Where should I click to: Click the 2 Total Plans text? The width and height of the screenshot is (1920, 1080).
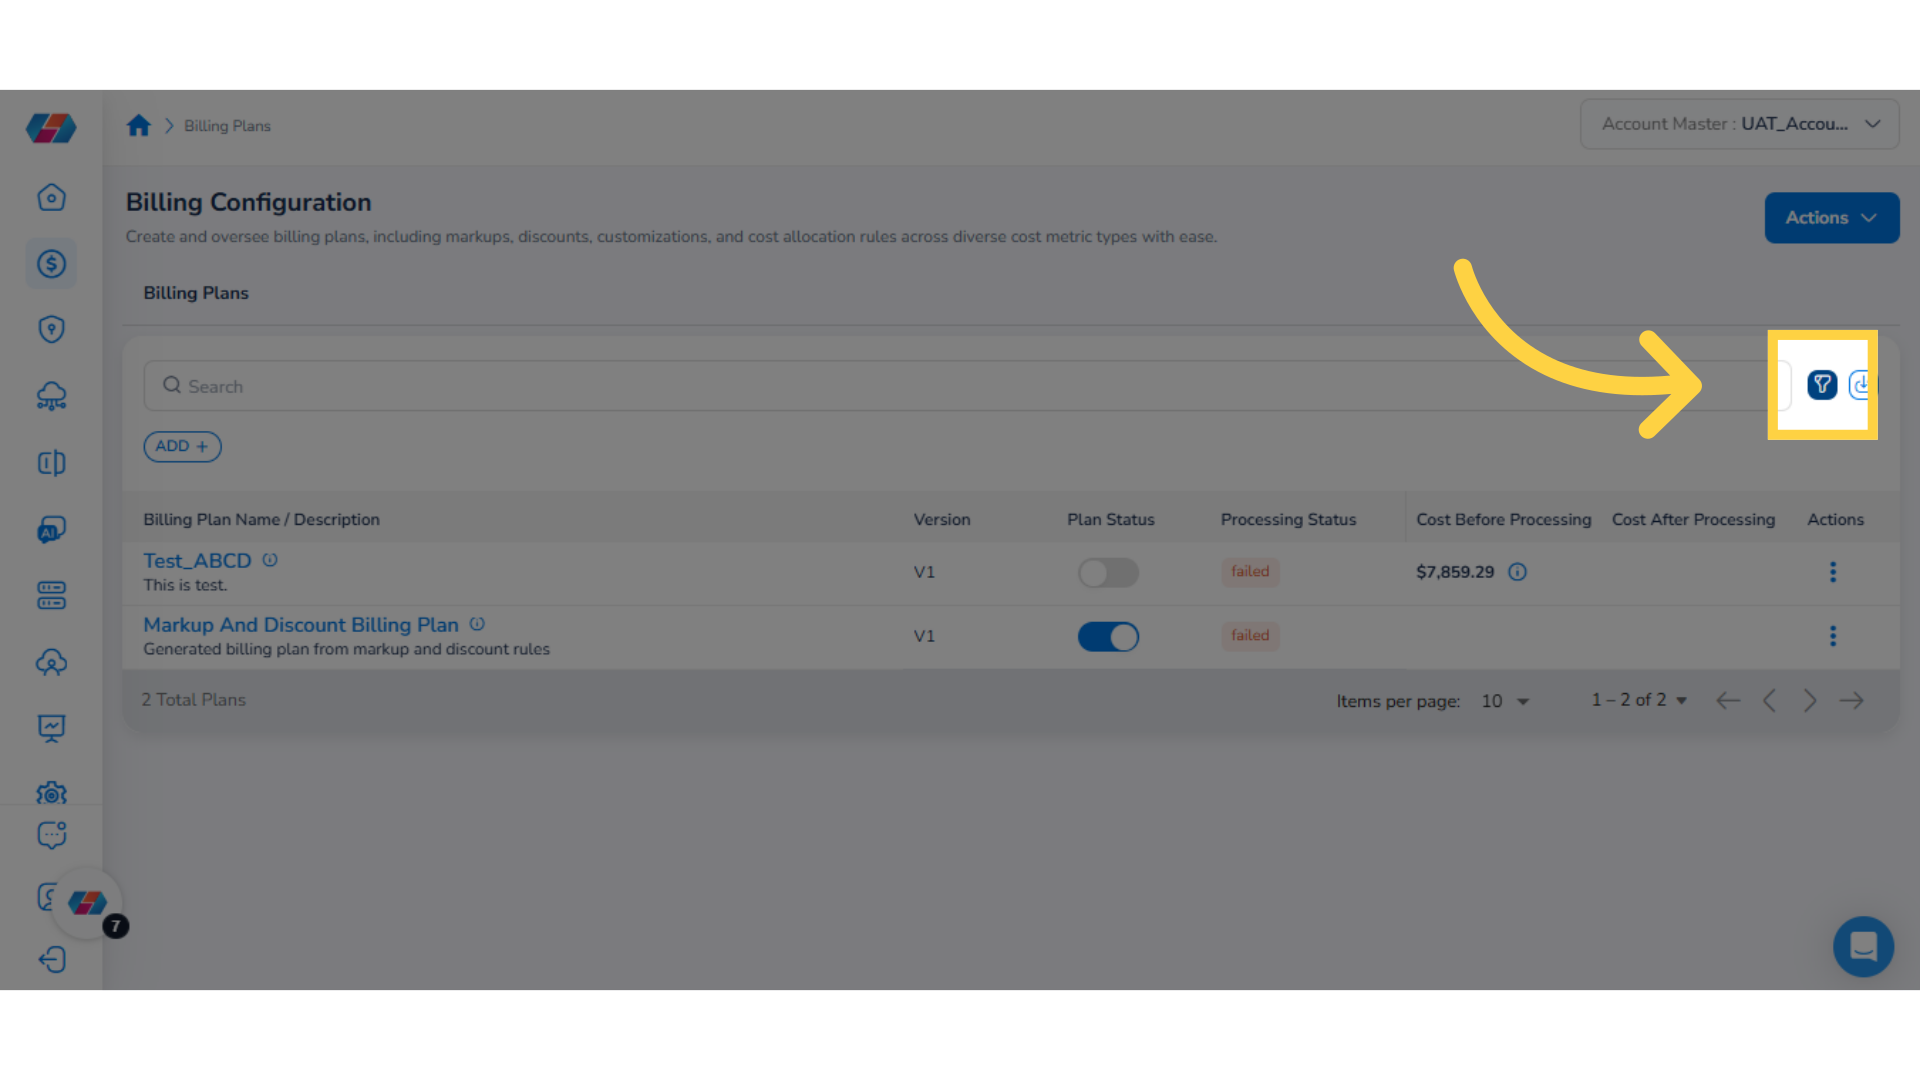coord(193,700)
